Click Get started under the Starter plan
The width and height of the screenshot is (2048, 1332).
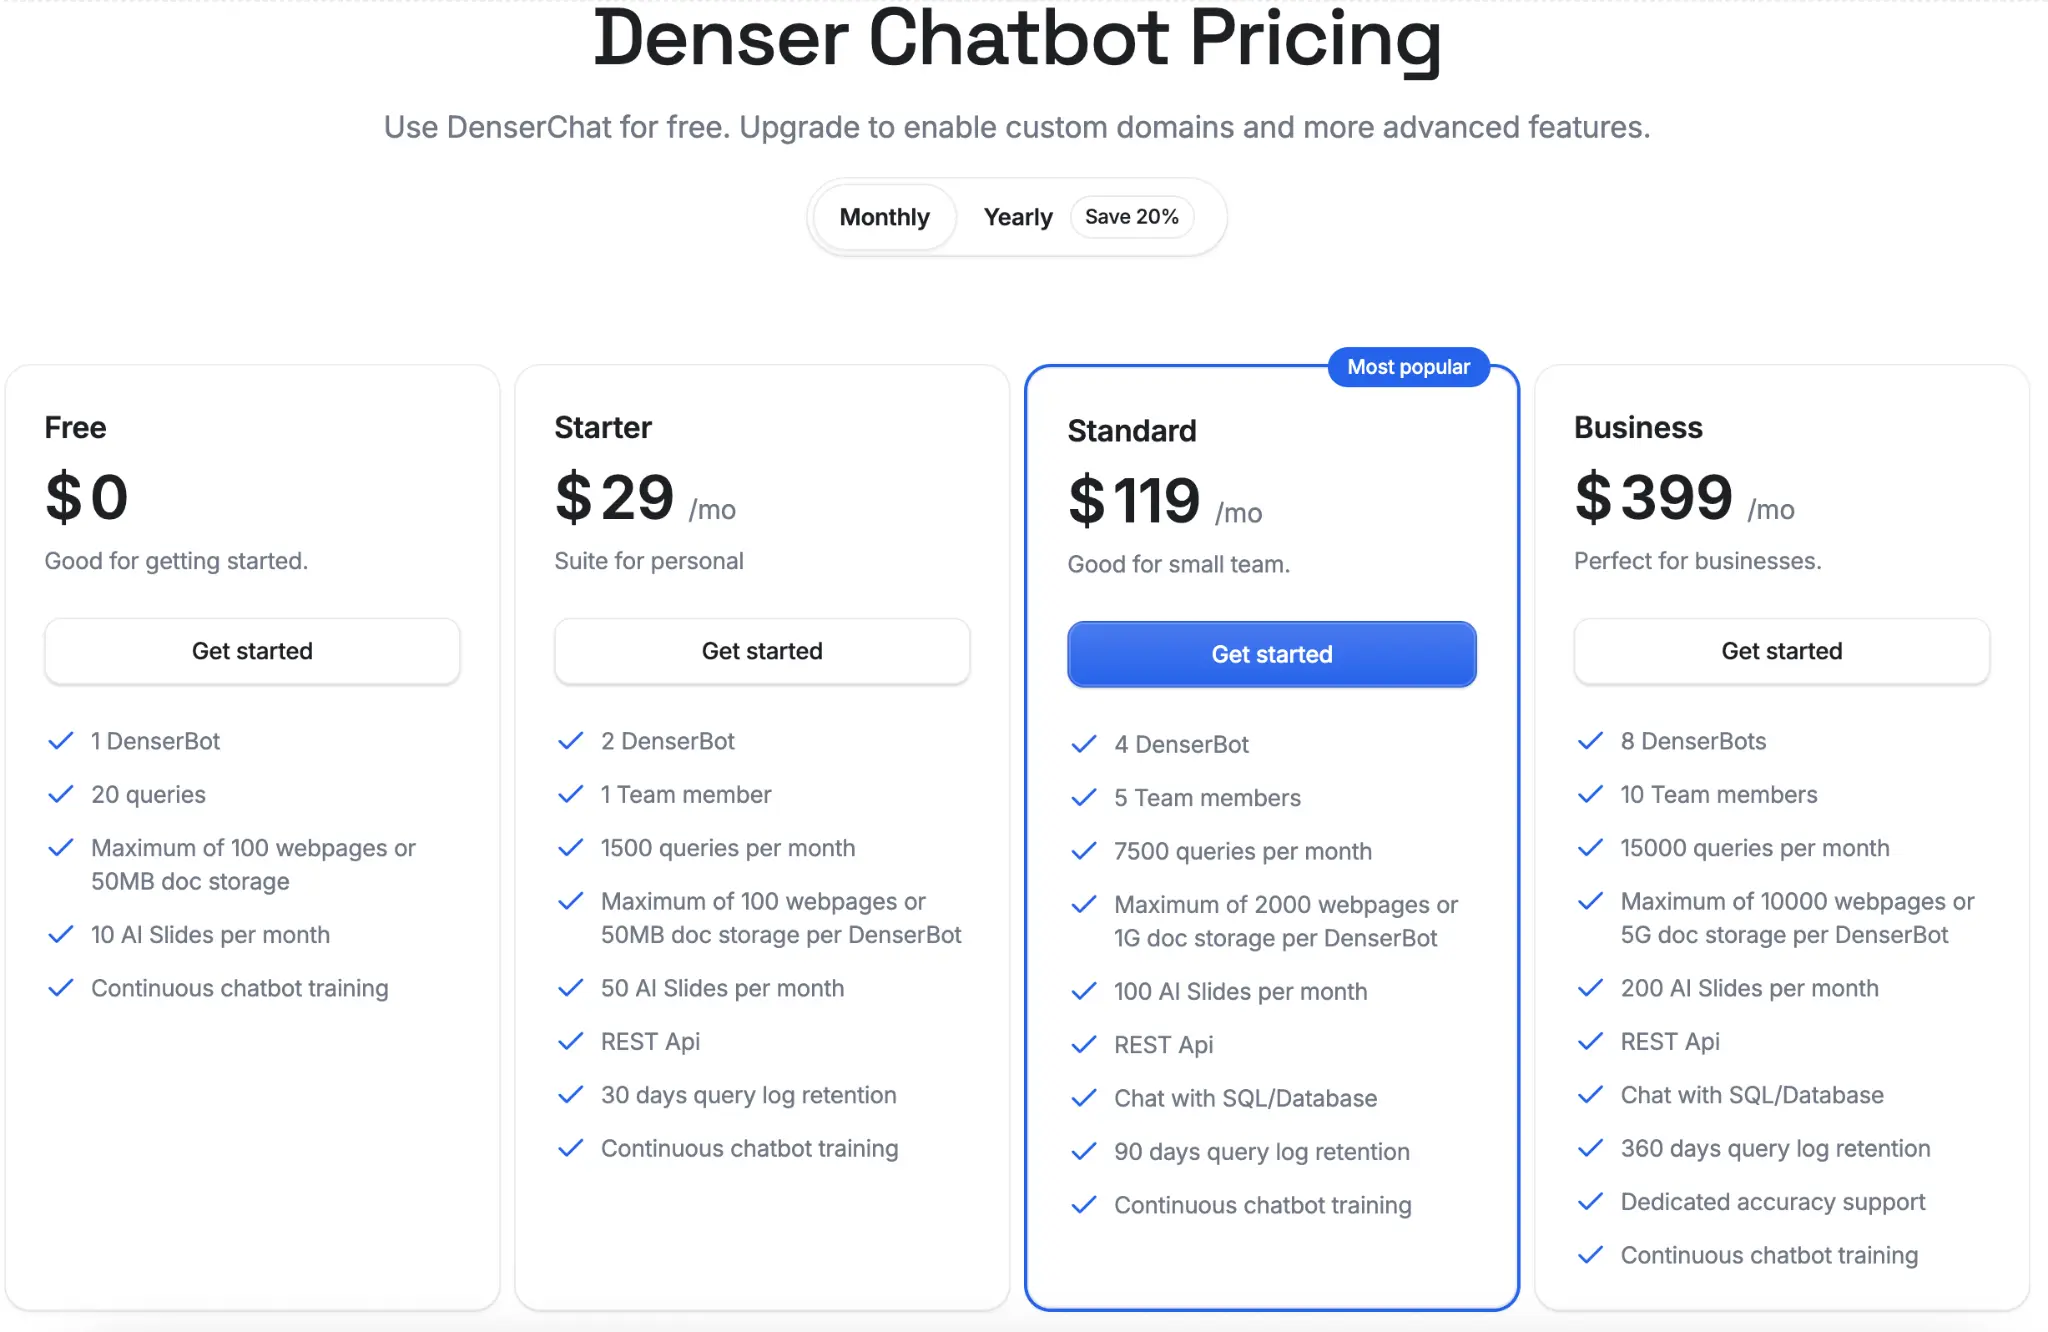tap(762, 651)
